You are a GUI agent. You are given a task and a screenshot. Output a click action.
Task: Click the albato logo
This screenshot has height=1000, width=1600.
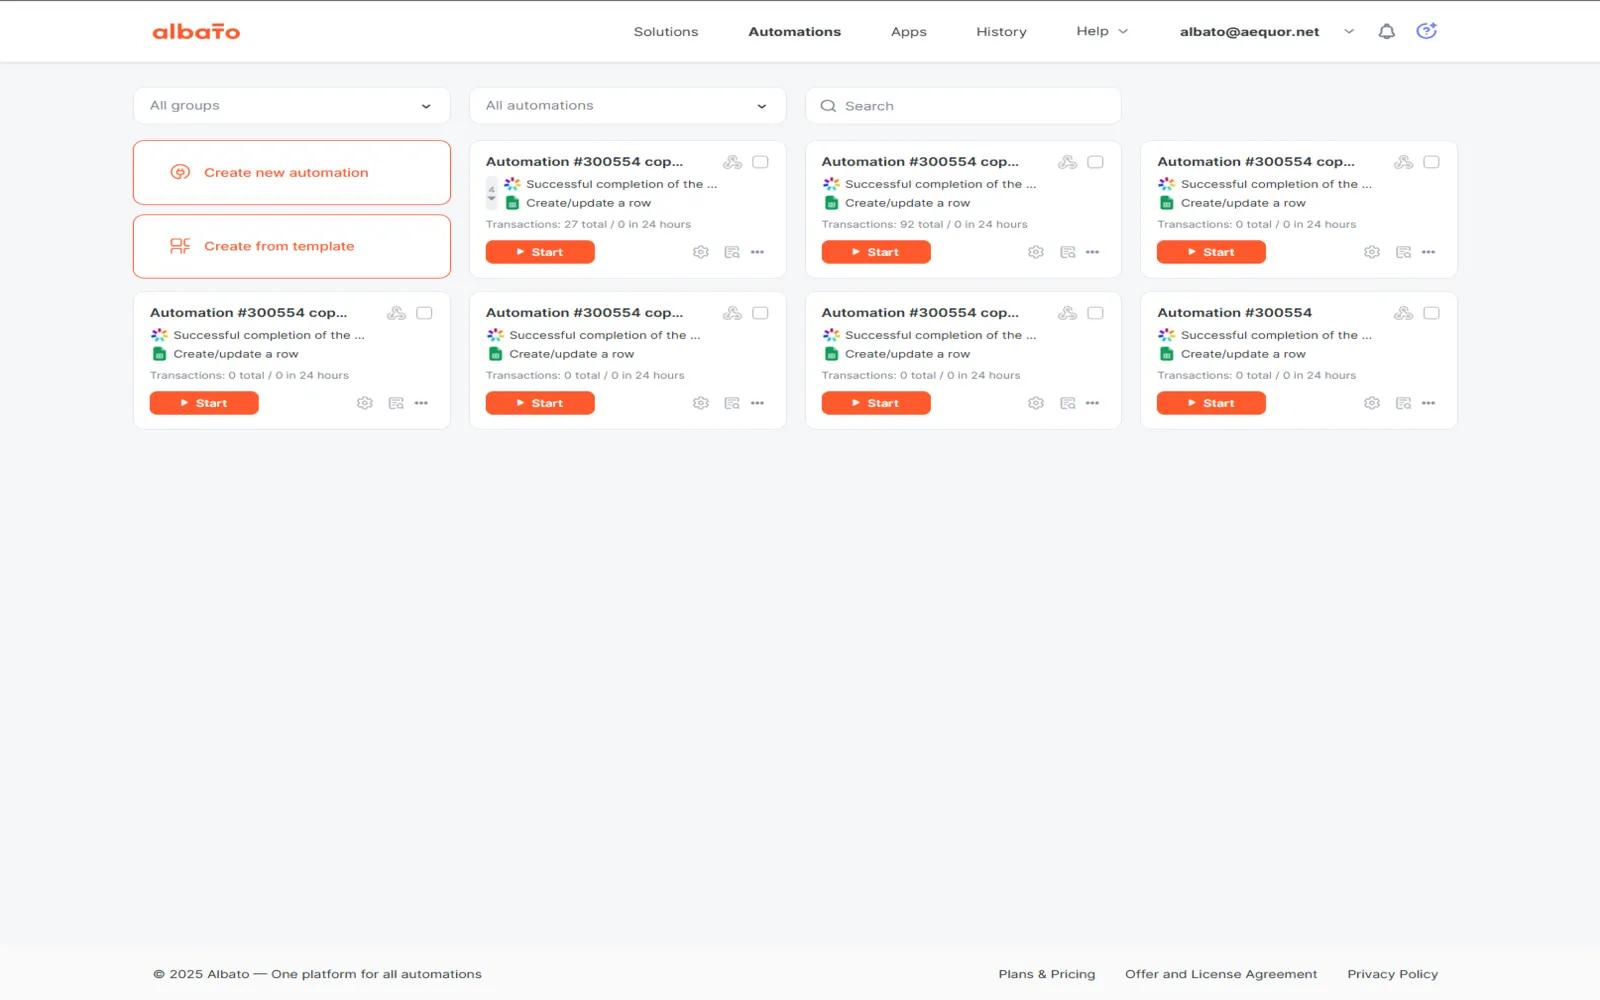196,32
